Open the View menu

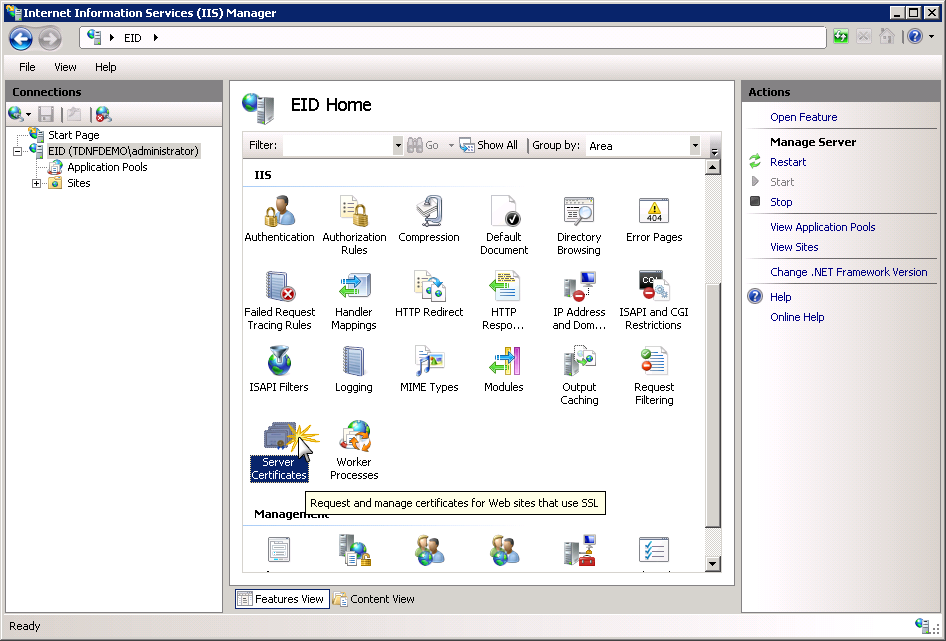(65, 67)
